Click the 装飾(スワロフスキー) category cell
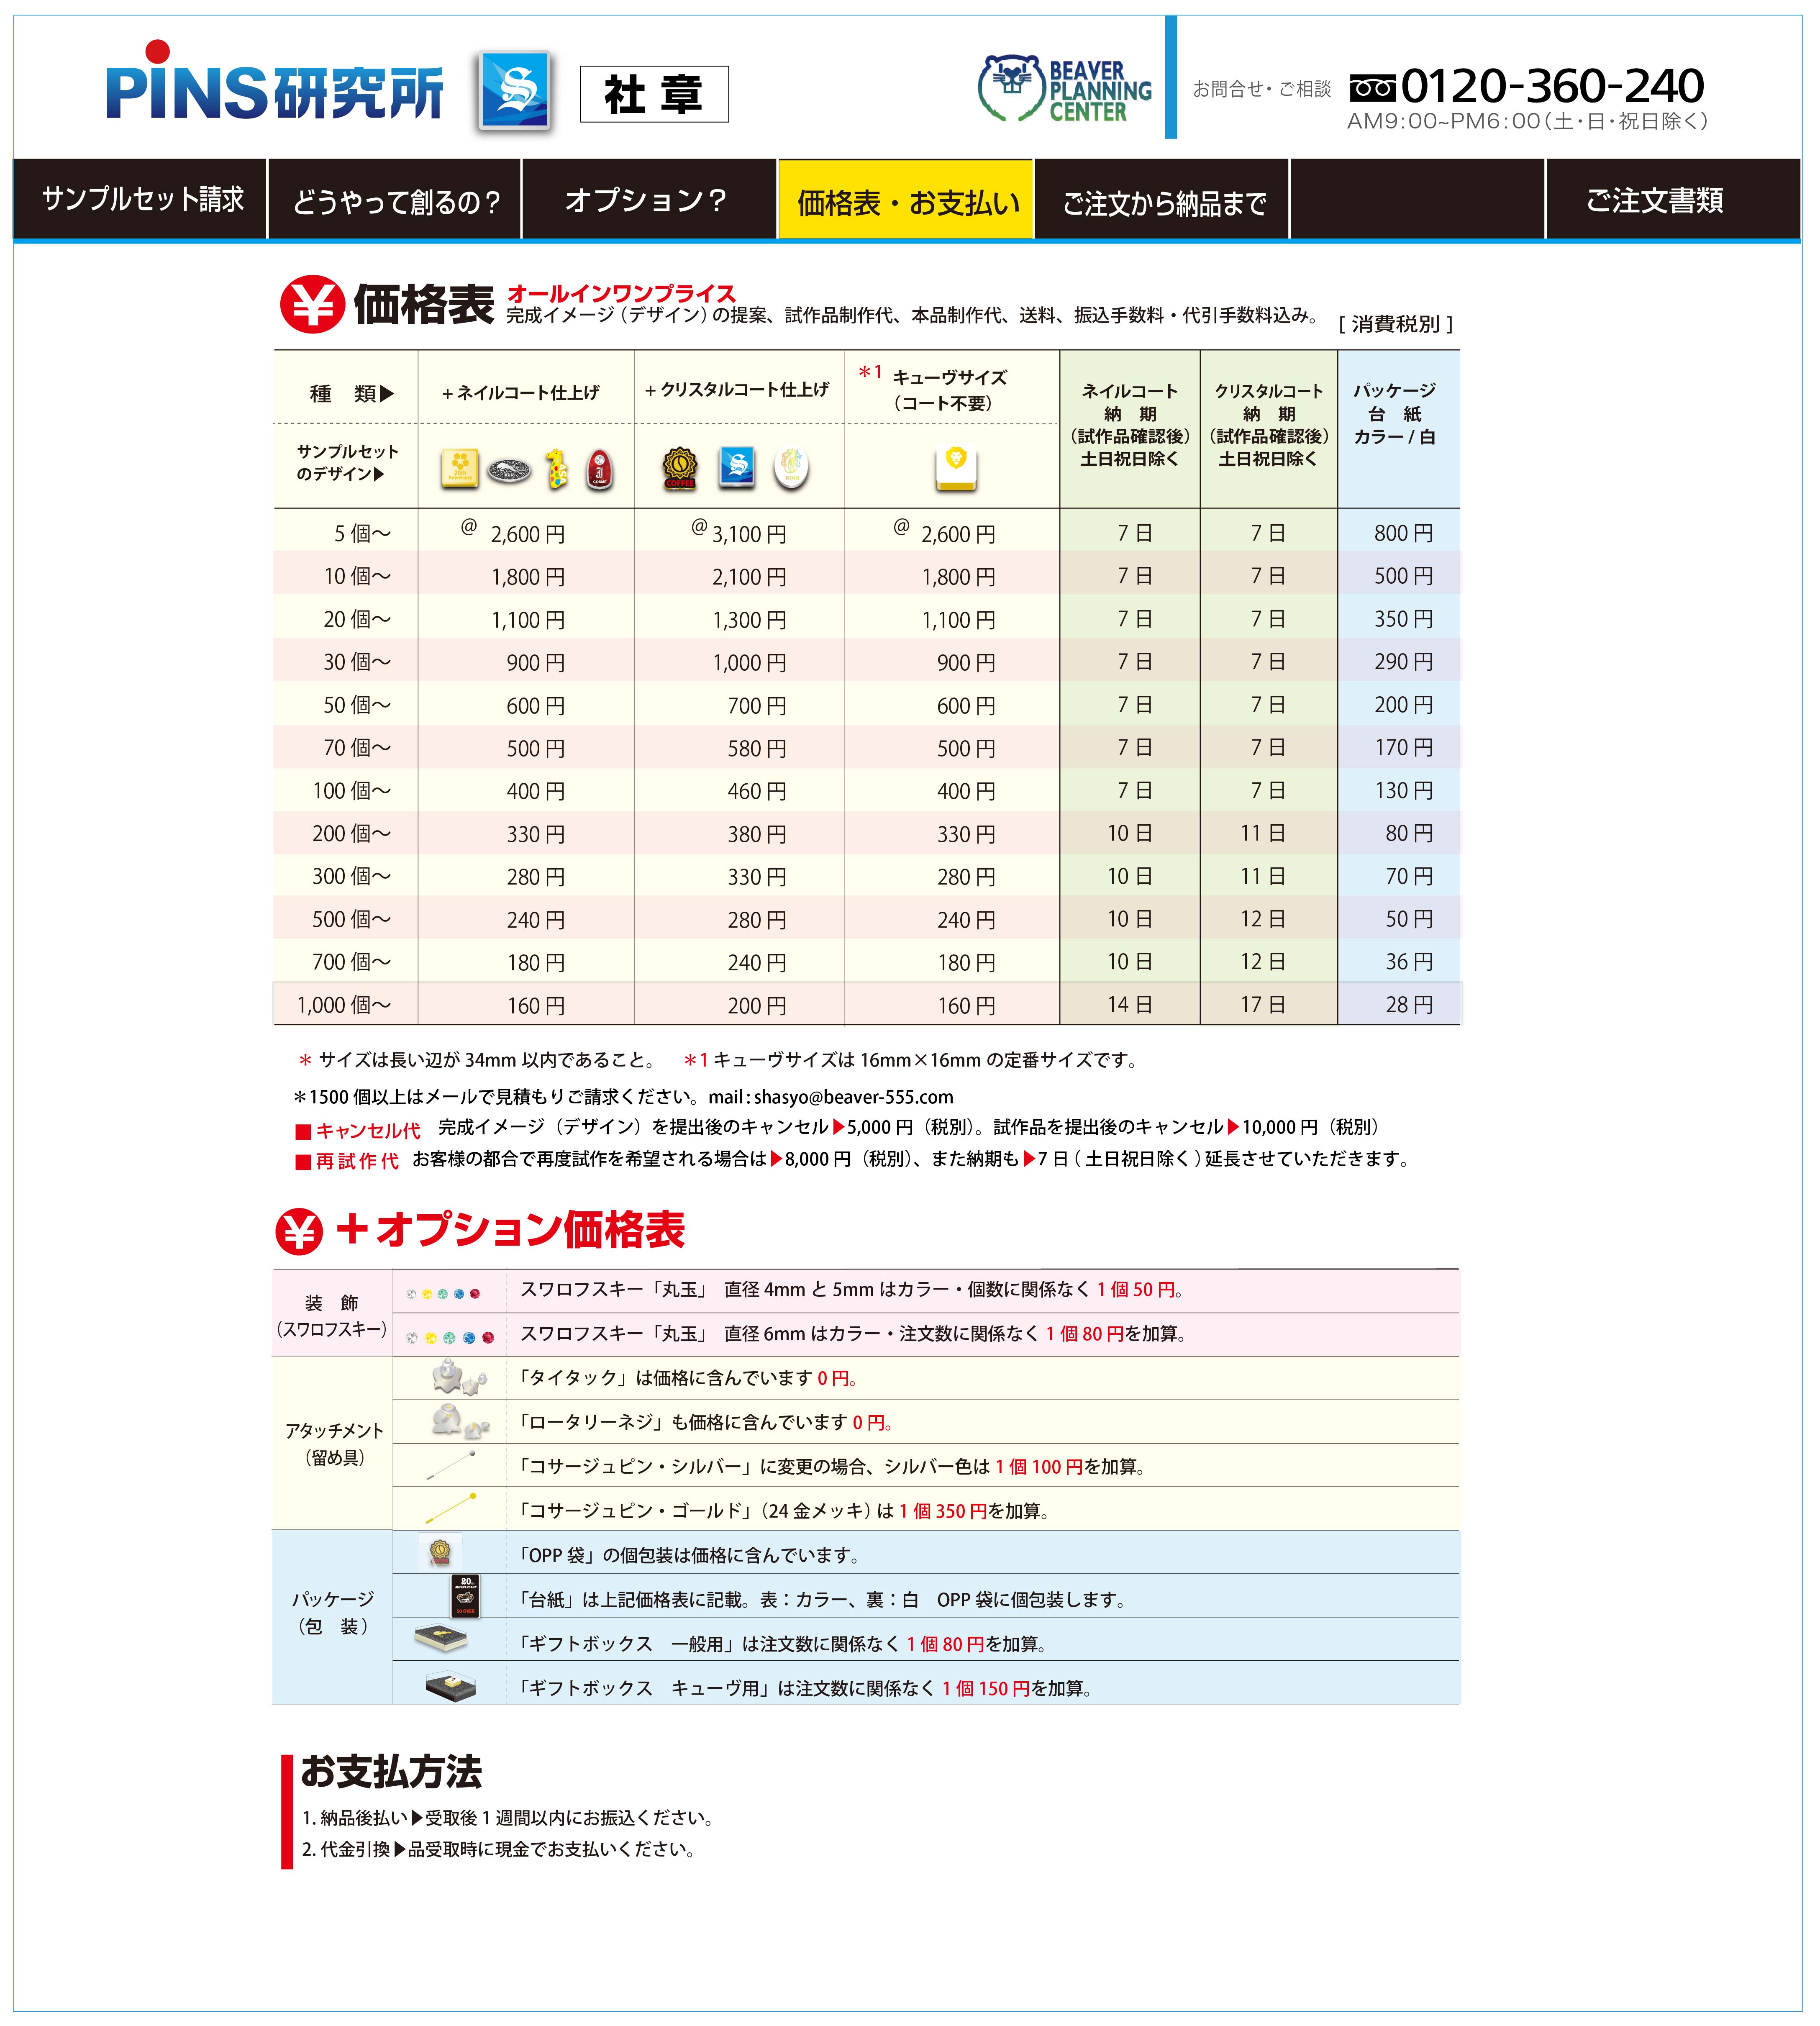 332,1314
